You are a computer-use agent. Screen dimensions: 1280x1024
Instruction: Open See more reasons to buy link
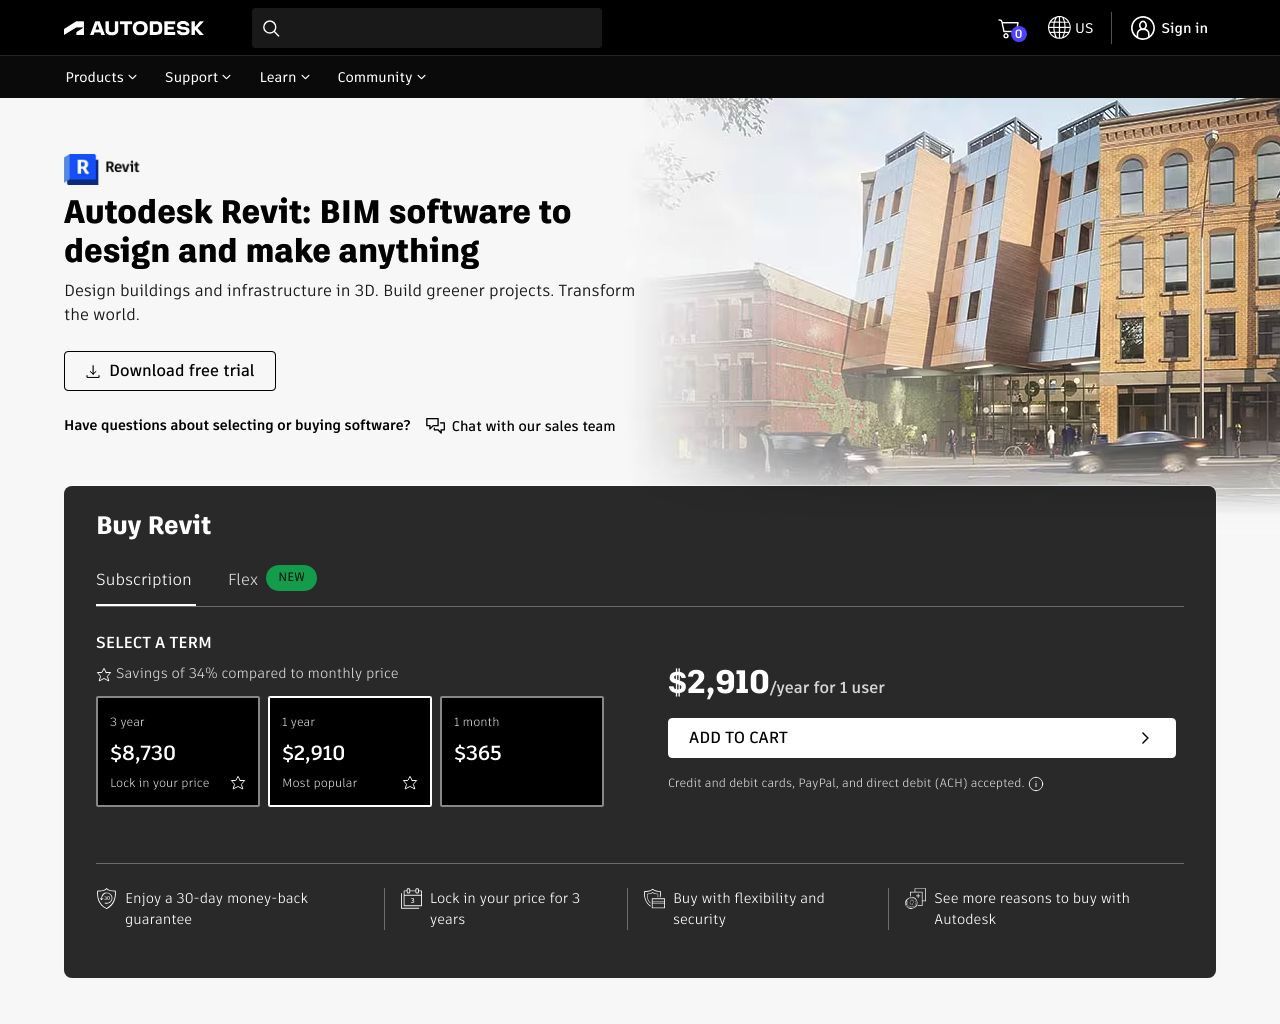(x=1031, y=908)
